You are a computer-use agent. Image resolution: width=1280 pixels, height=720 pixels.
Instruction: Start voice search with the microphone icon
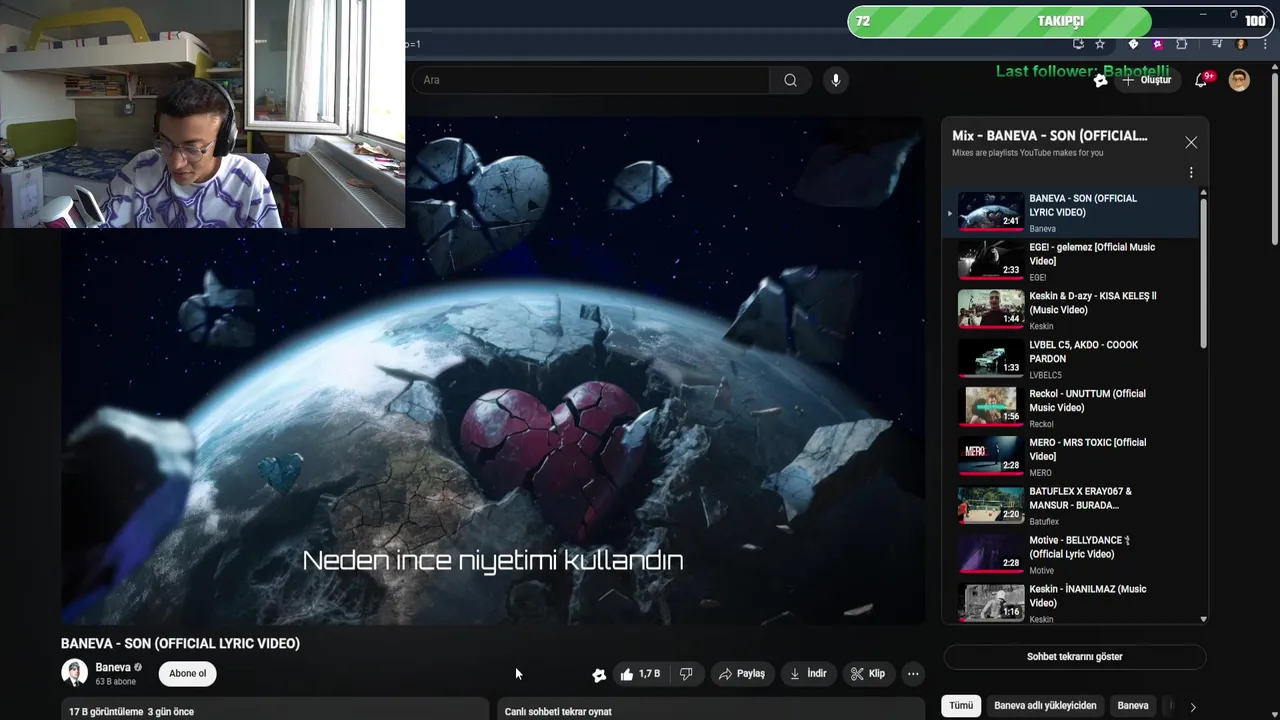click(x=836, y=80)
